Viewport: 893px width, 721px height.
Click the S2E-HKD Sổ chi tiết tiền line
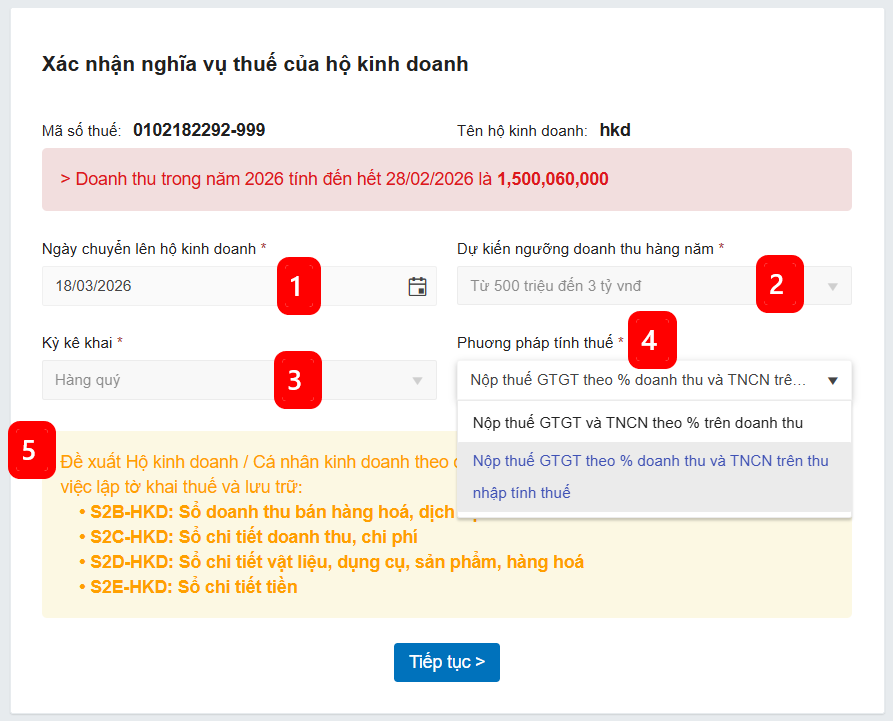[194, 587]
